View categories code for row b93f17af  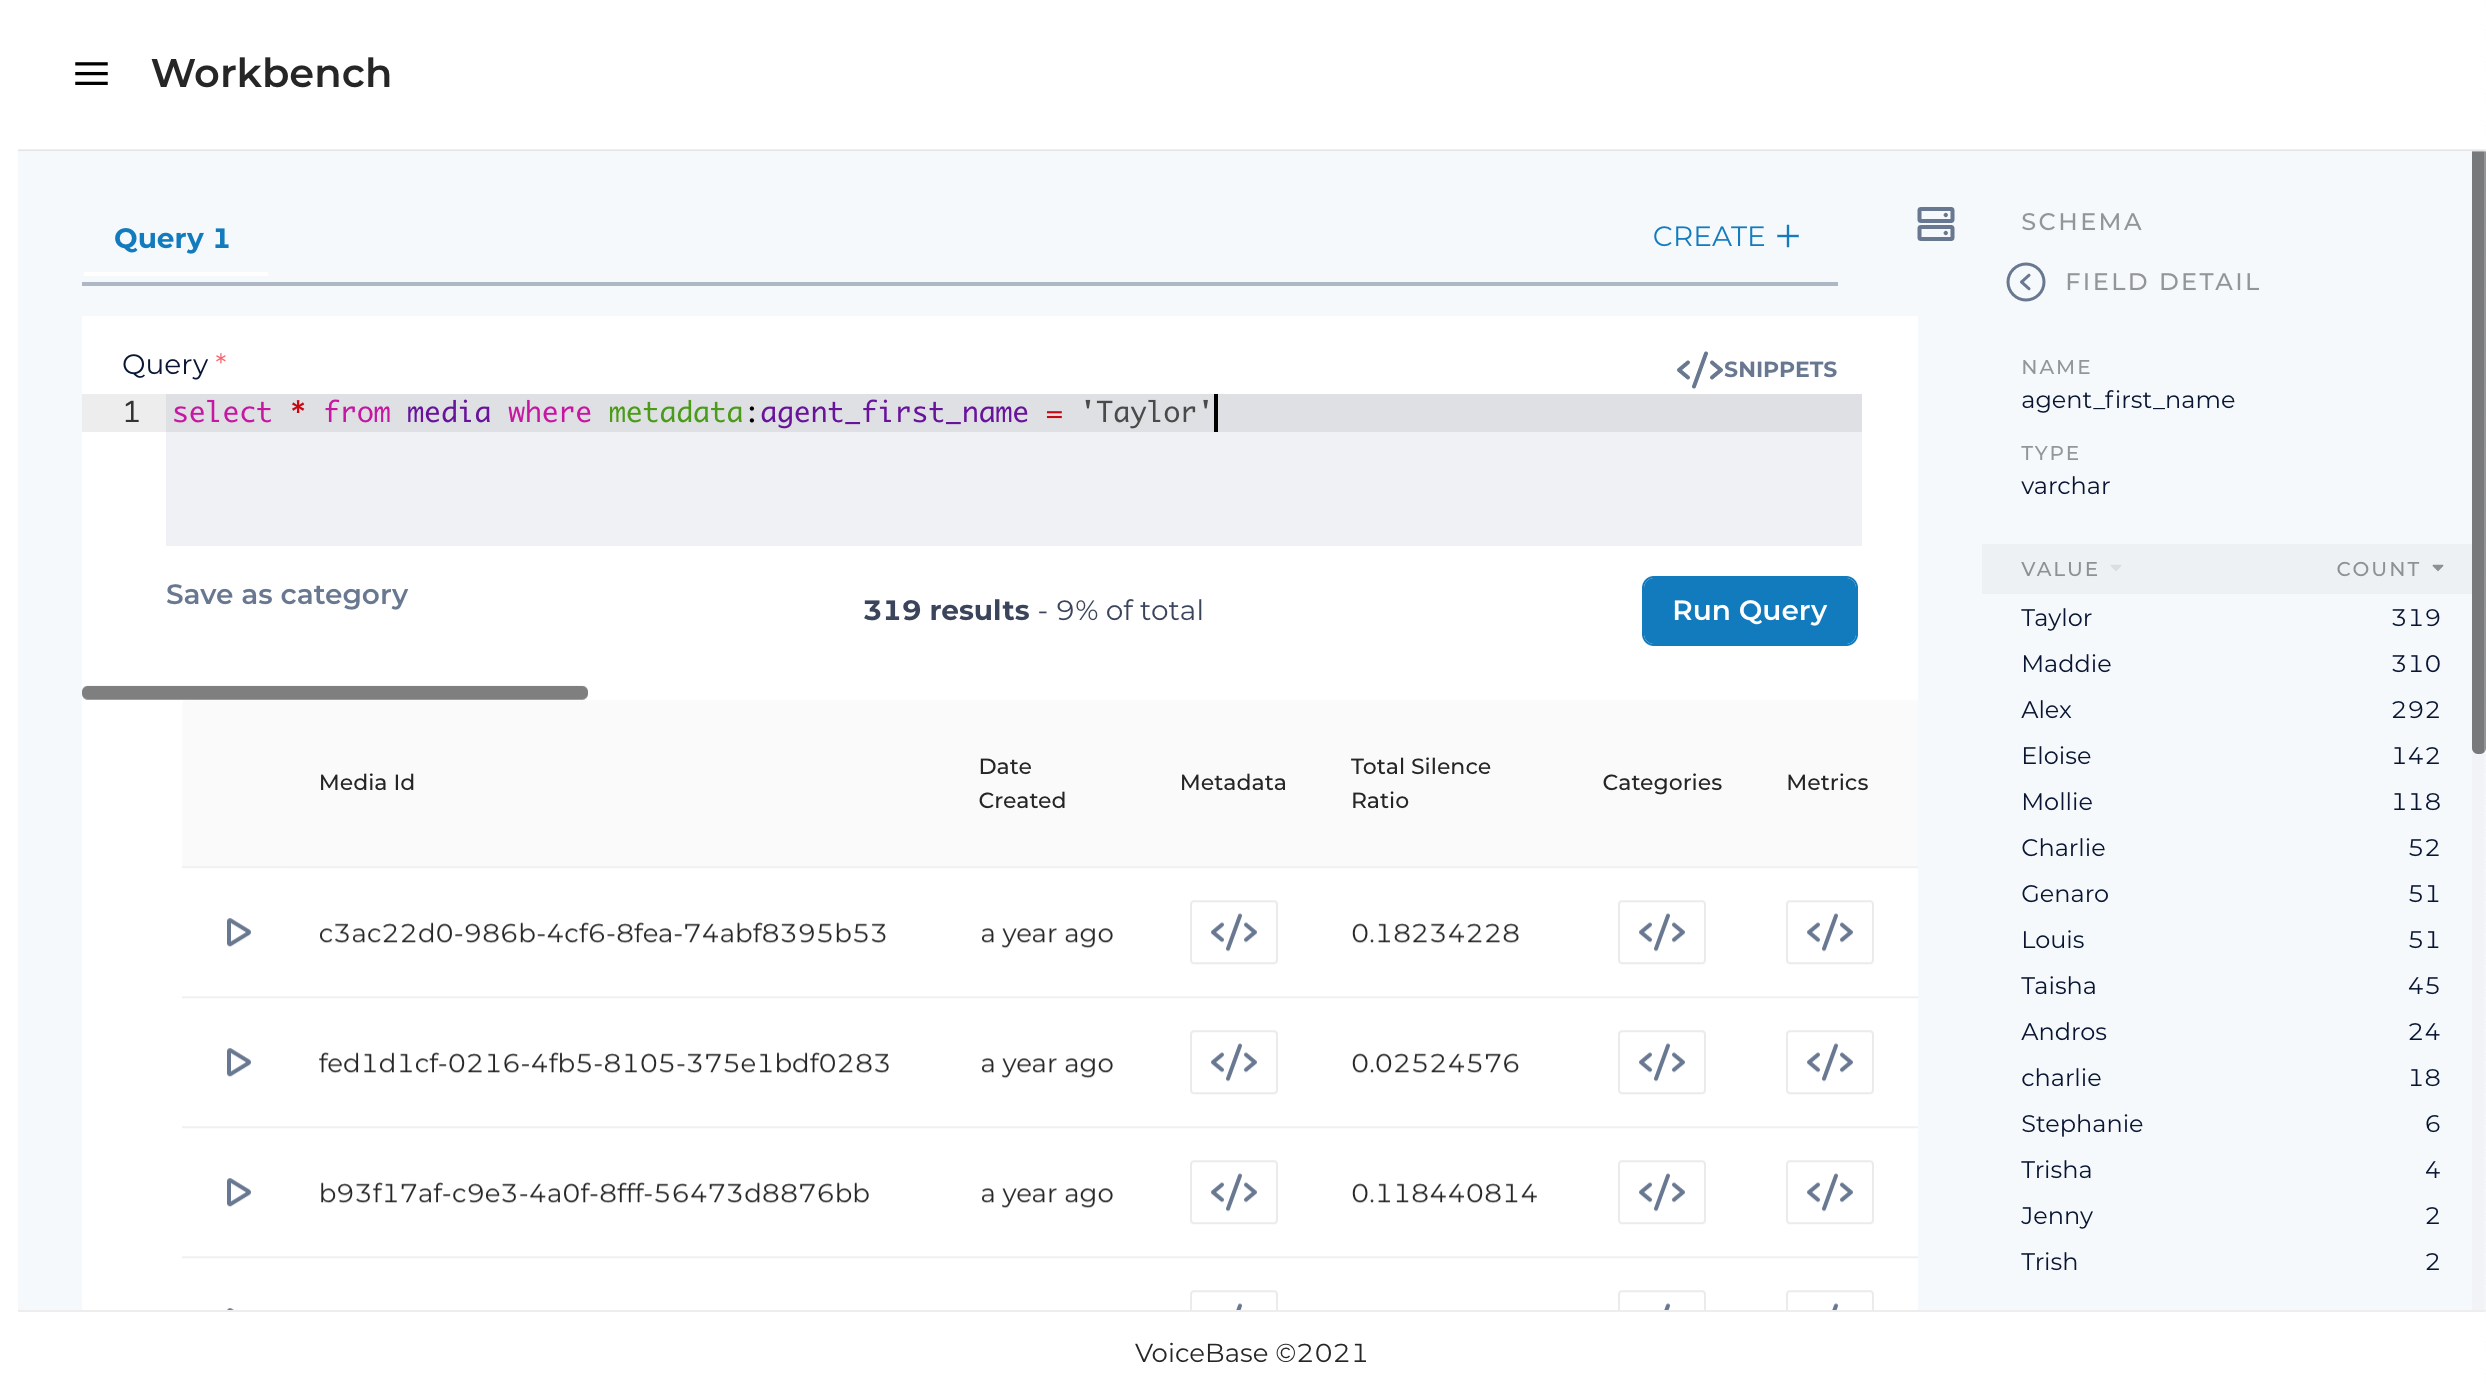[1661, 1193]
